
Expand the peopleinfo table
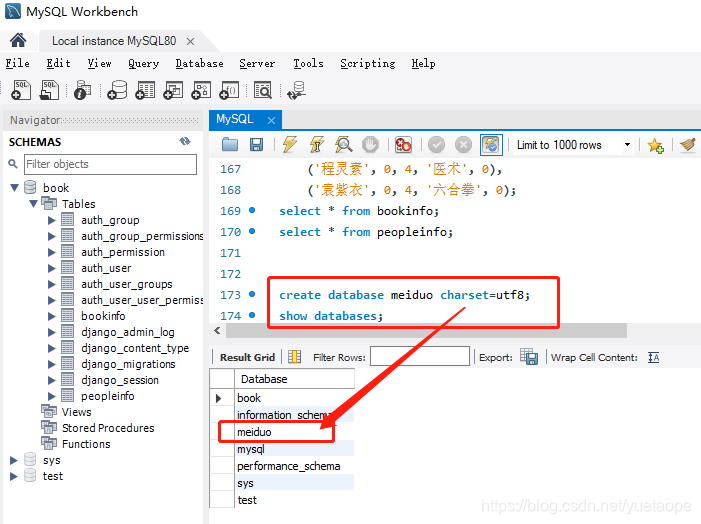coord(52,396)
